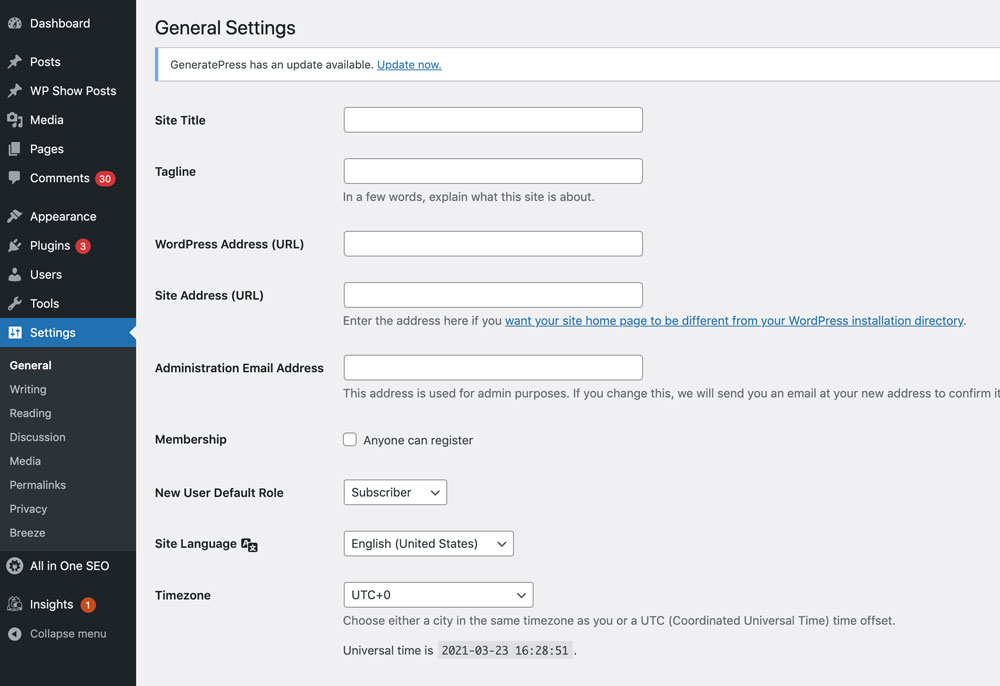Image resolution: width=1000 pixels, height=686 pixels.
Task: Open the Pages menu
Action: click(68, 149)
